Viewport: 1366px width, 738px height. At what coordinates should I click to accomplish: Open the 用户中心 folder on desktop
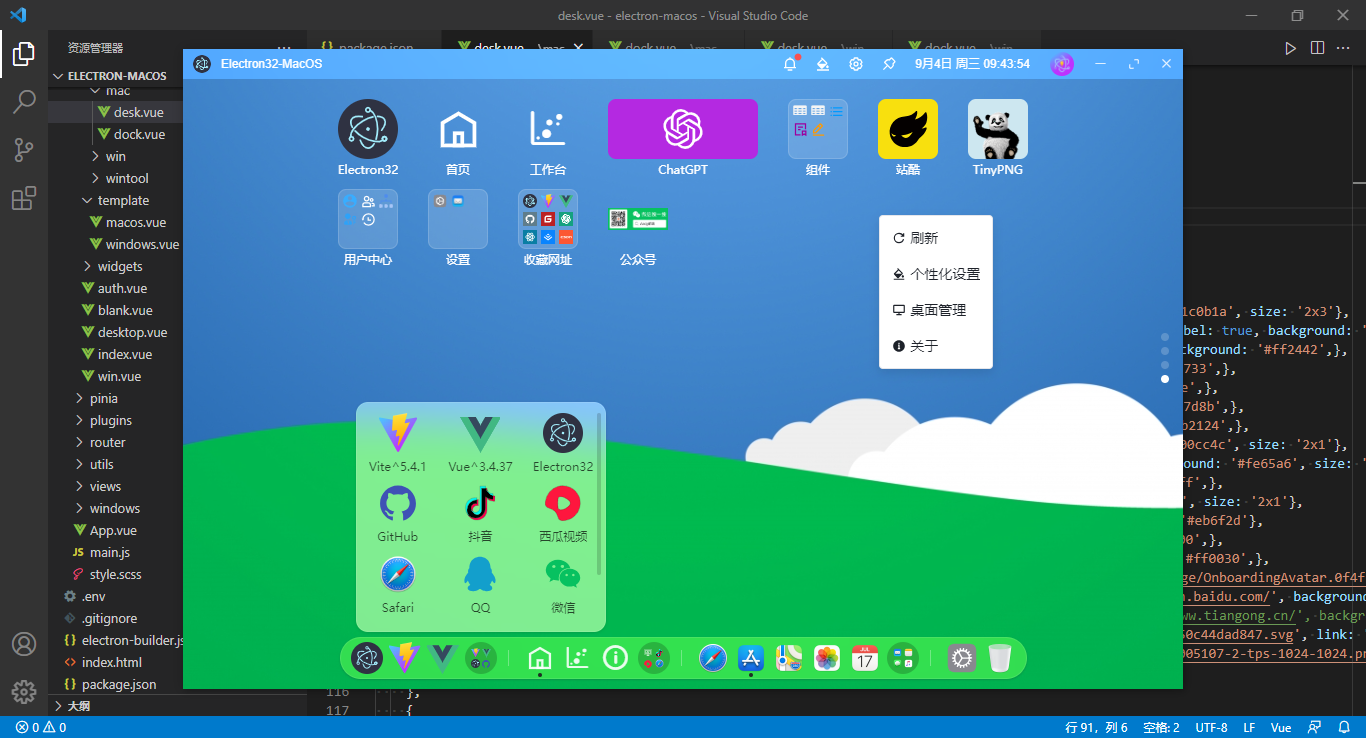point(368,219)
